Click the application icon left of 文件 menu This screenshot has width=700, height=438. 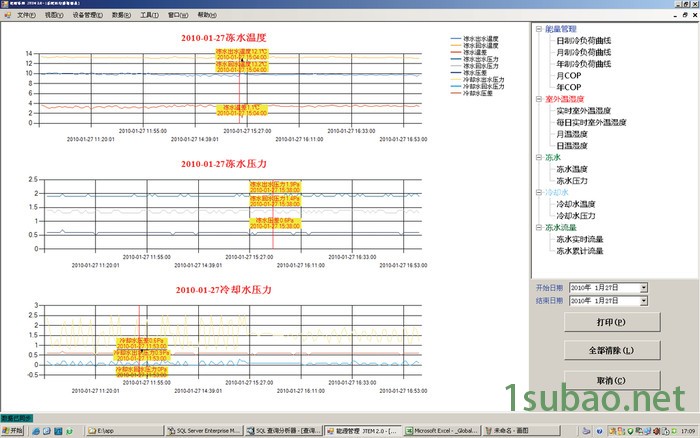(x=7, y=16)
